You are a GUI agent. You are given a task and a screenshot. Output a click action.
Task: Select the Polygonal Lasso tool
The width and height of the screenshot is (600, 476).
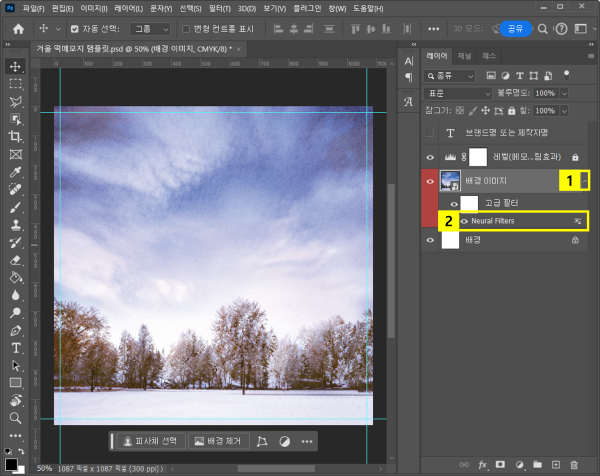(15, 101)
